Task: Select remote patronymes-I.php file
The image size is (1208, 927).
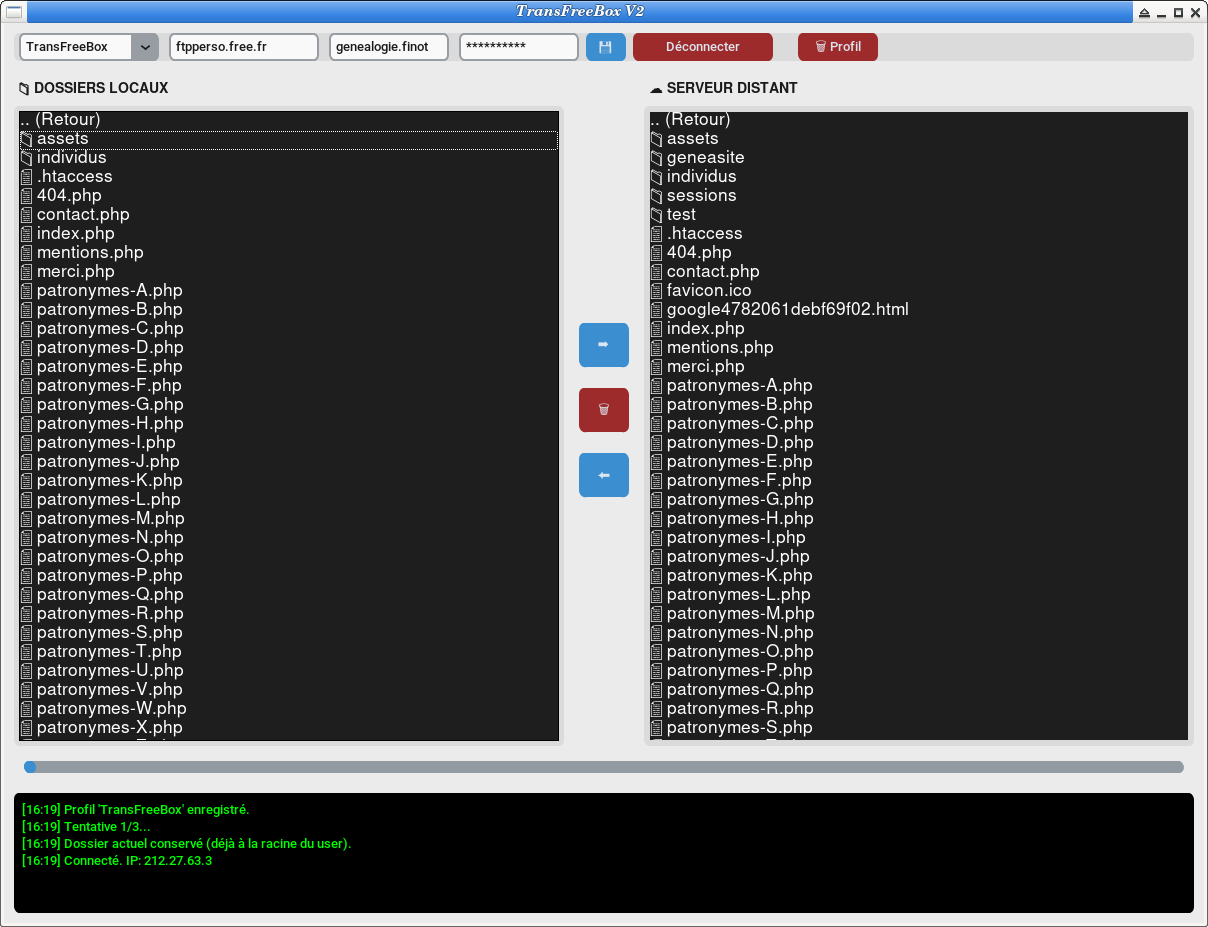Action: pyautogui.click(x=919, y=538)
